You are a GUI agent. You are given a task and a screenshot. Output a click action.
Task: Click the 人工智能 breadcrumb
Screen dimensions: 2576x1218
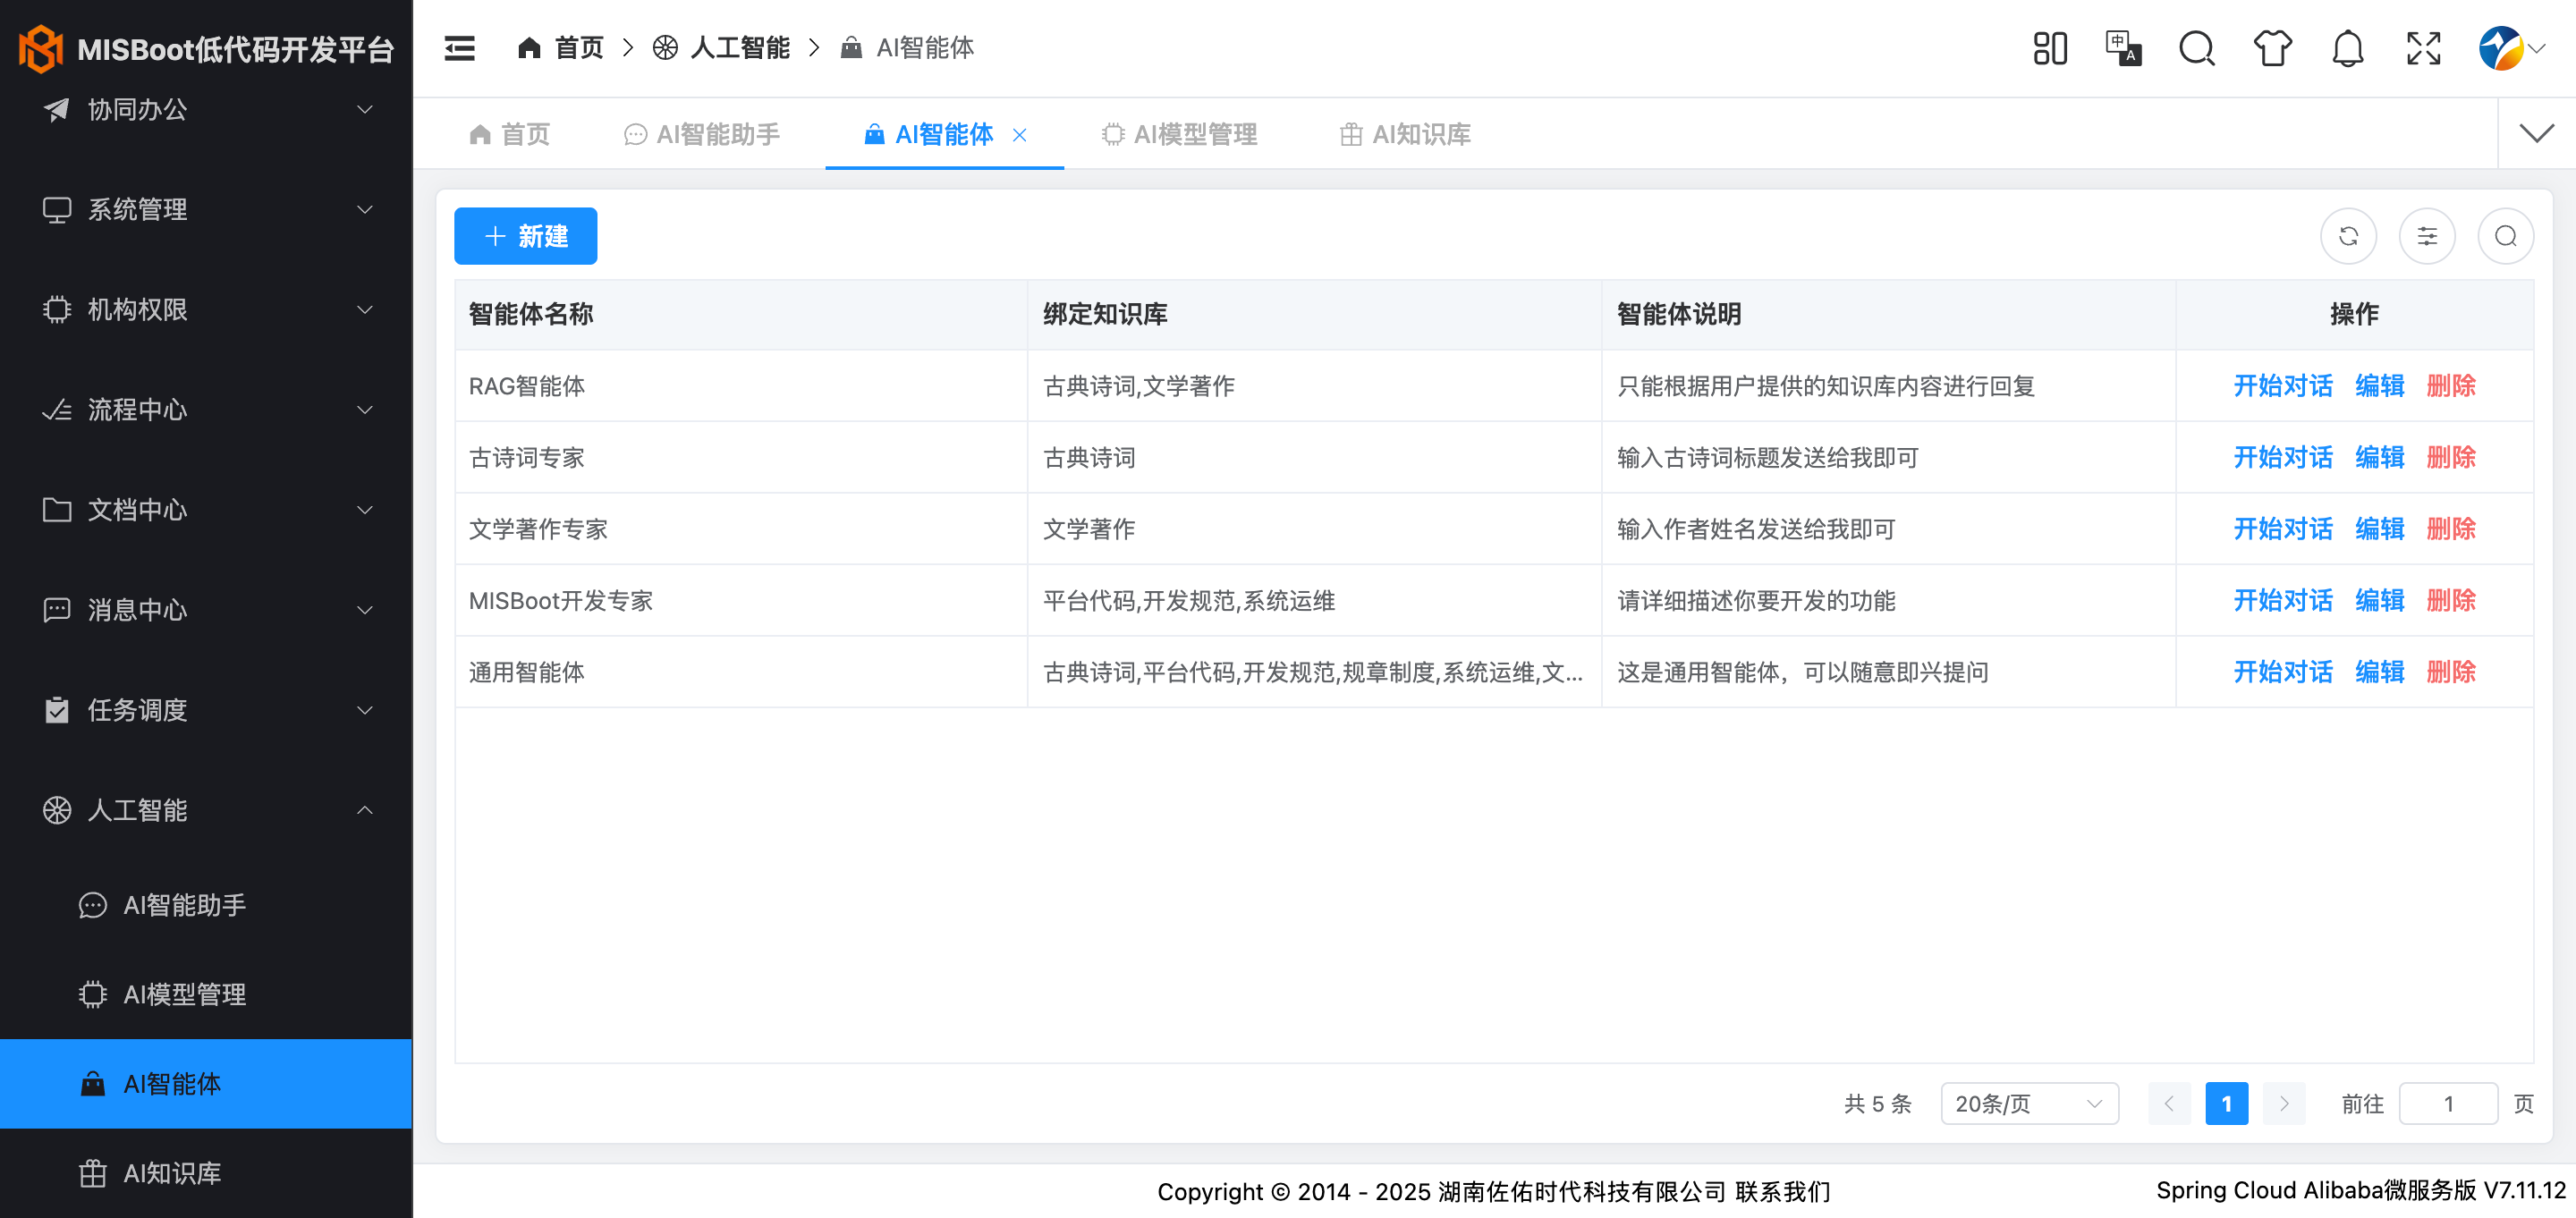click(721, 48)
